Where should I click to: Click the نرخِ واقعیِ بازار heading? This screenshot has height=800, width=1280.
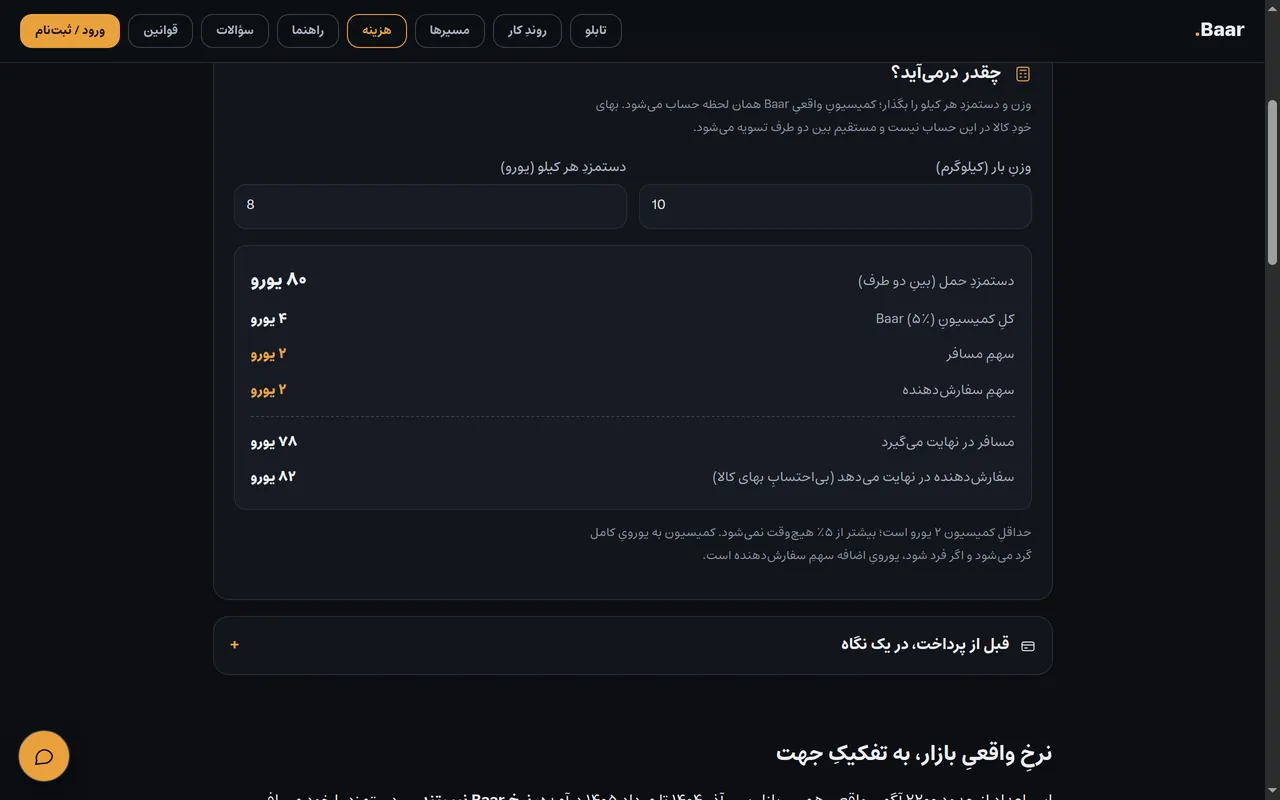click(914, 753)
